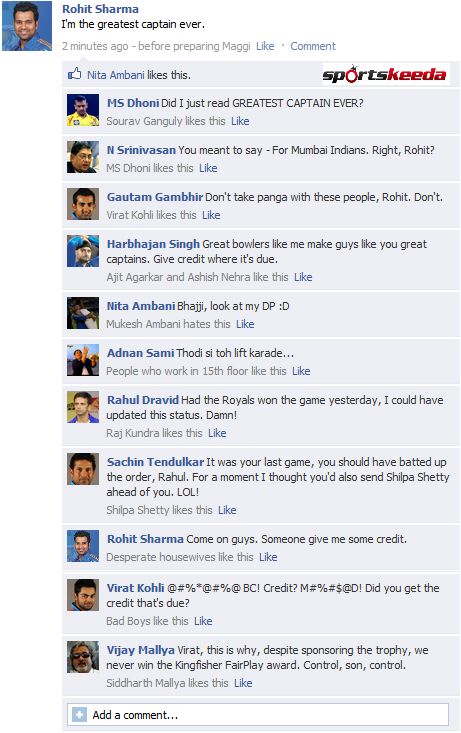The width and height of the screenshot is (461, 733).
Task: Click Adnan Sami's profile thumbnail
Action: pyautogui.click(x=83, y=359)
